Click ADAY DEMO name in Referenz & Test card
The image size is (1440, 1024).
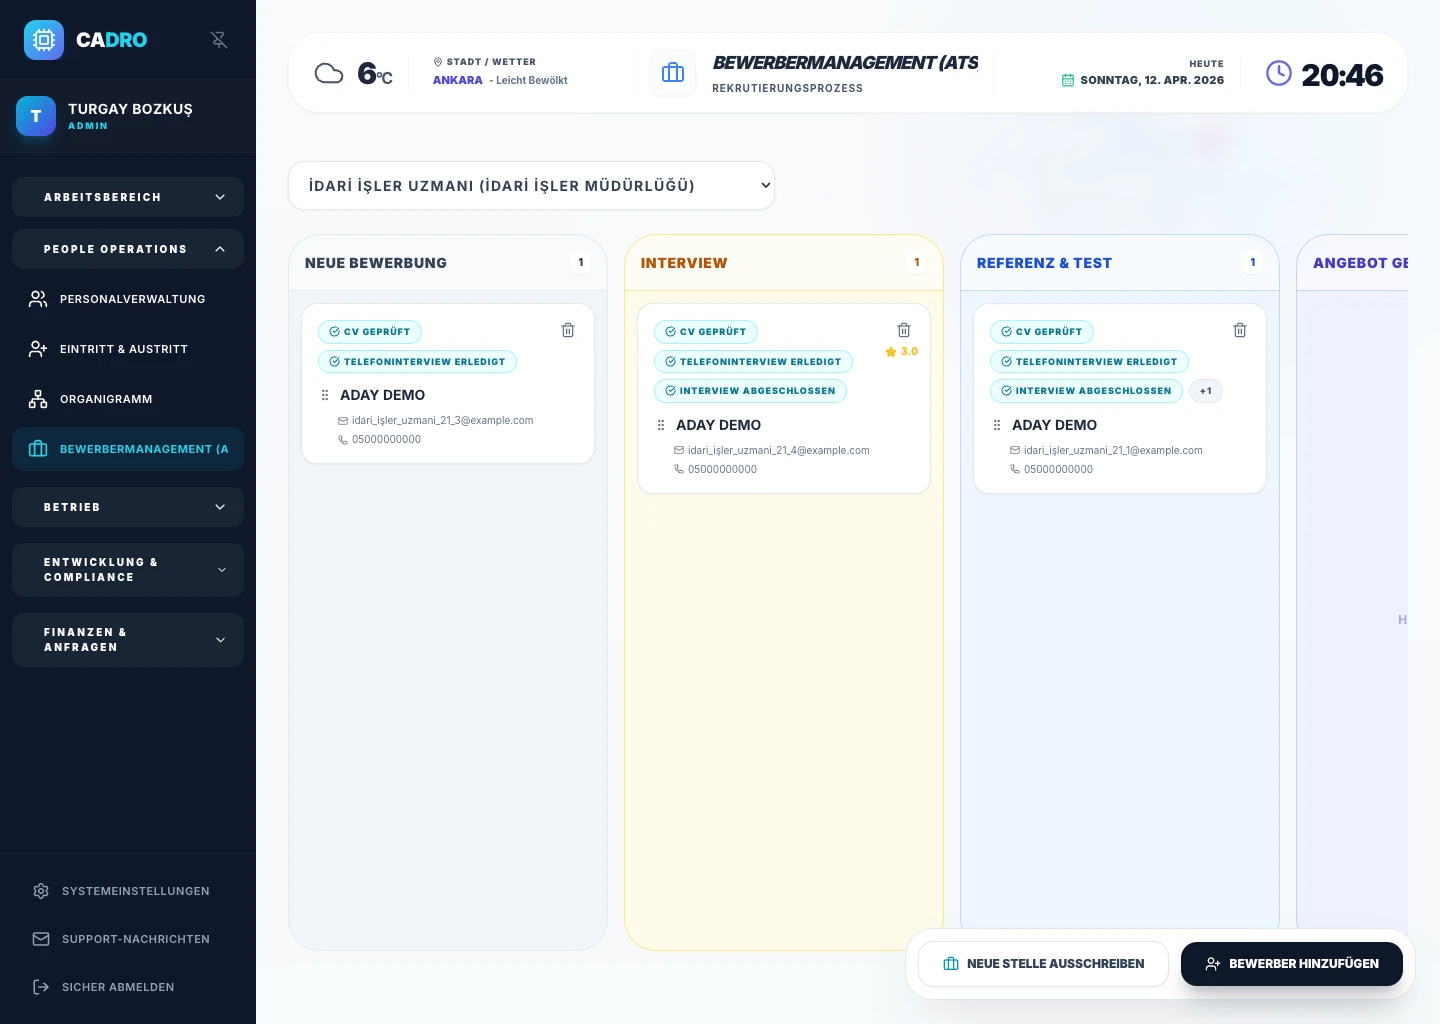pos(1054,425)
